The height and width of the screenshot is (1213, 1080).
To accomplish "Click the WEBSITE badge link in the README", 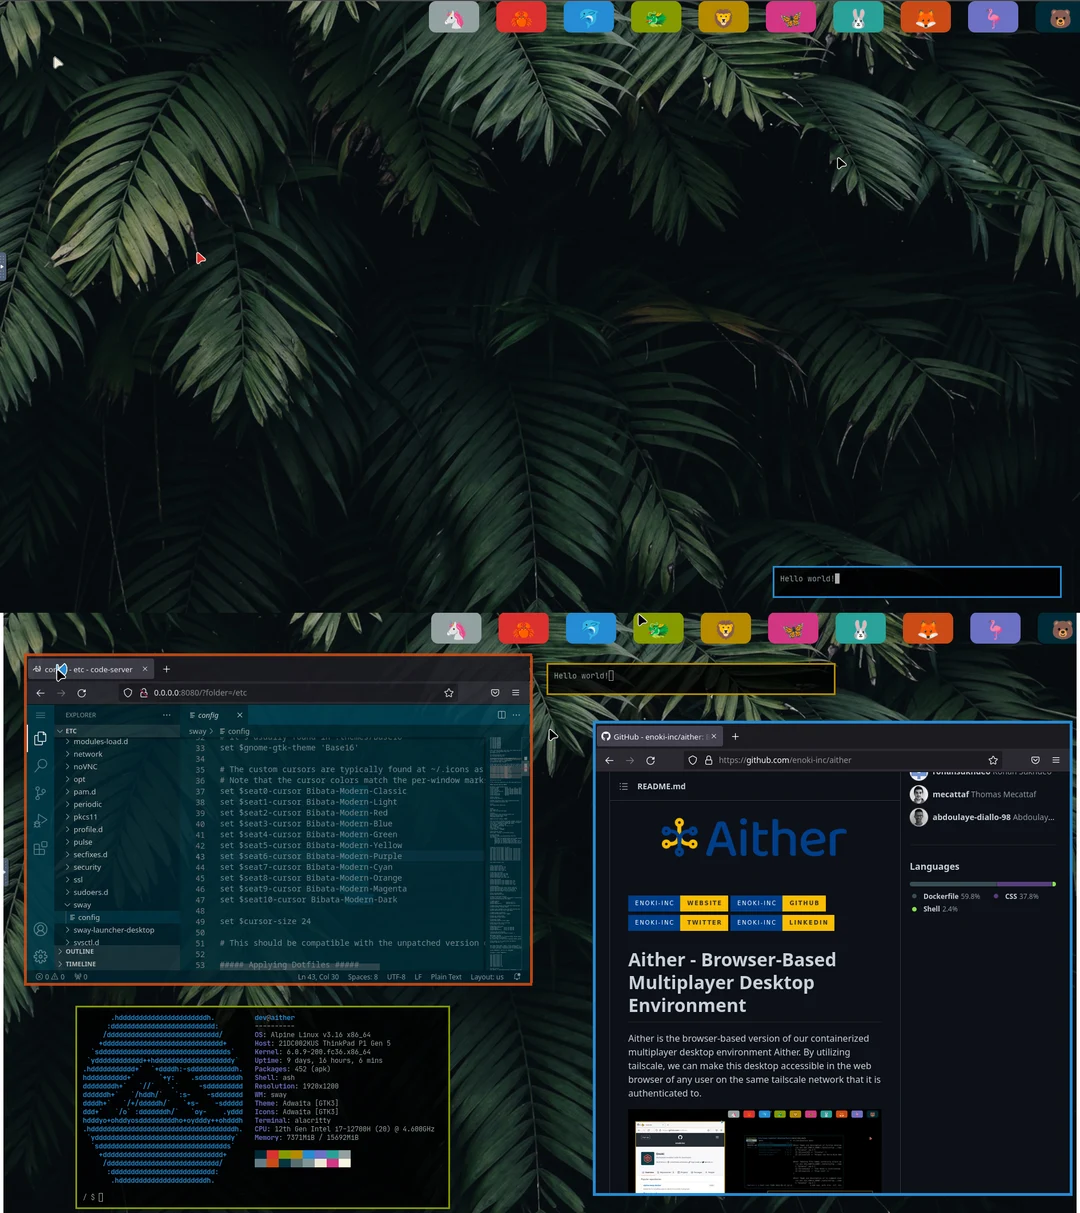I will (x=703, y=902).
